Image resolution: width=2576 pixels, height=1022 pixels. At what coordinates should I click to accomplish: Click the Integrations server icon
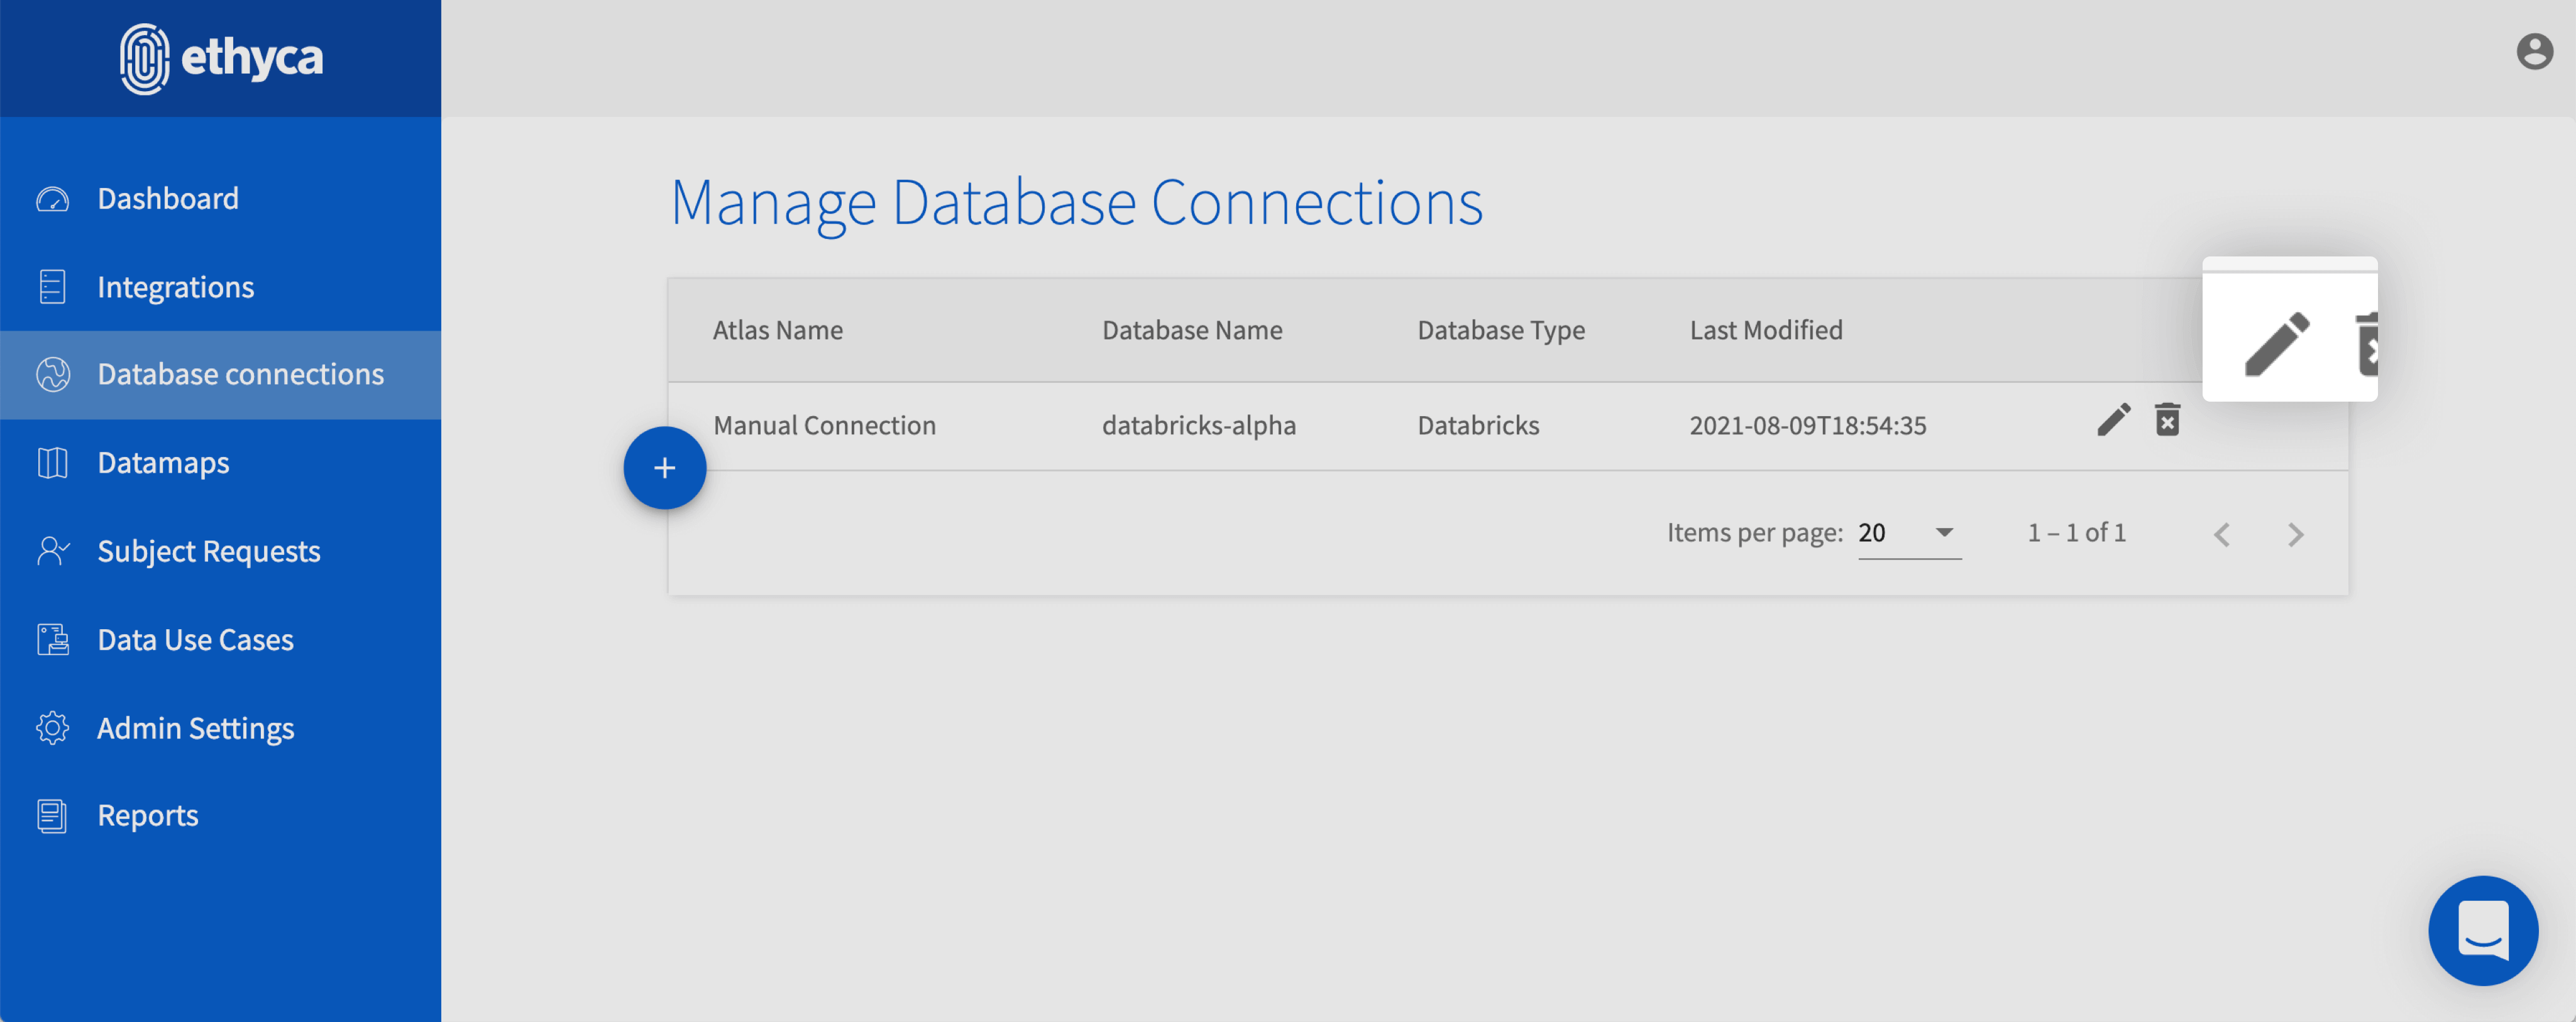(52, 287)
